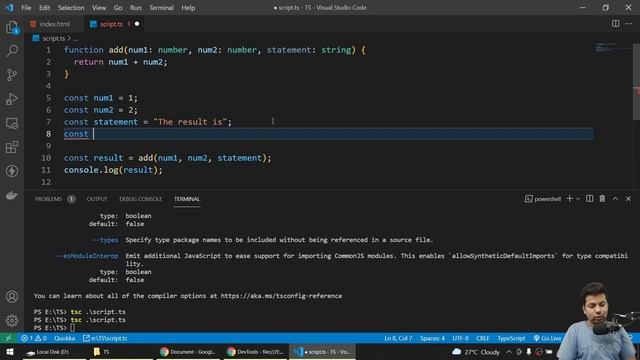This screenshot has width=640, height=360.
Task: Open the File menu
Action: click(26, 8)
